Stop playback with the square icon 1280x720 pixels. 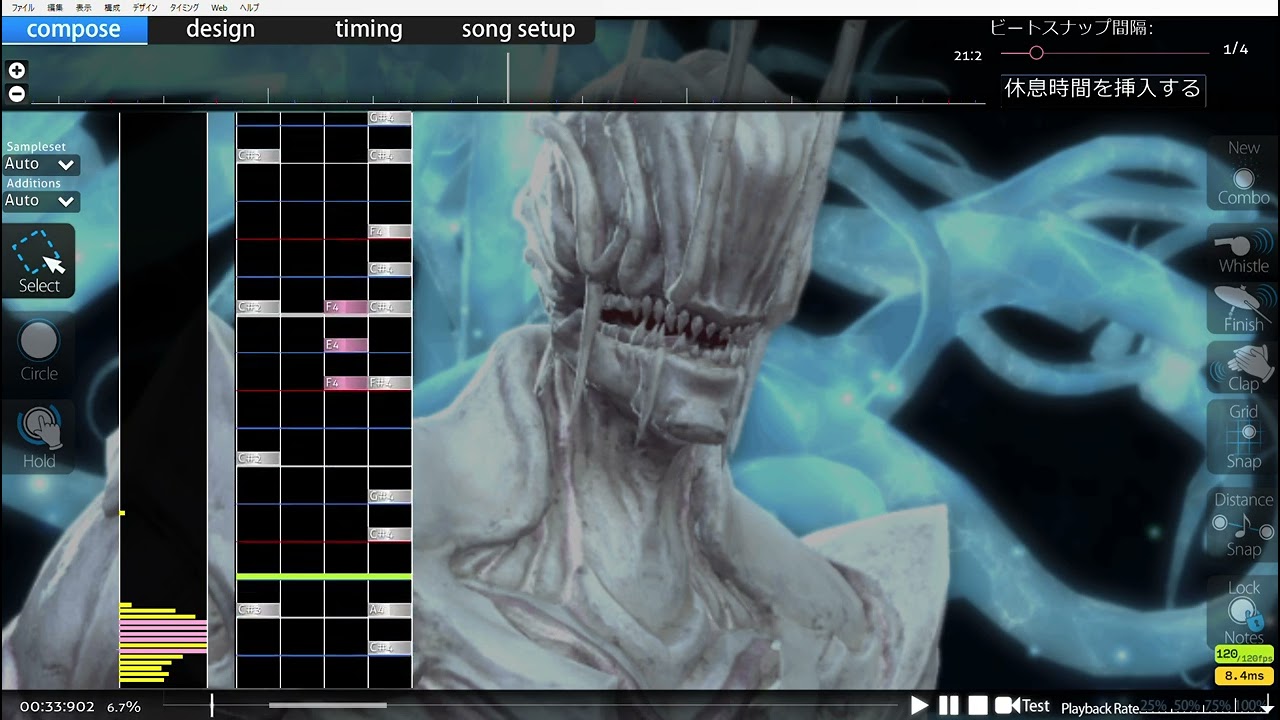click(978, 705)
